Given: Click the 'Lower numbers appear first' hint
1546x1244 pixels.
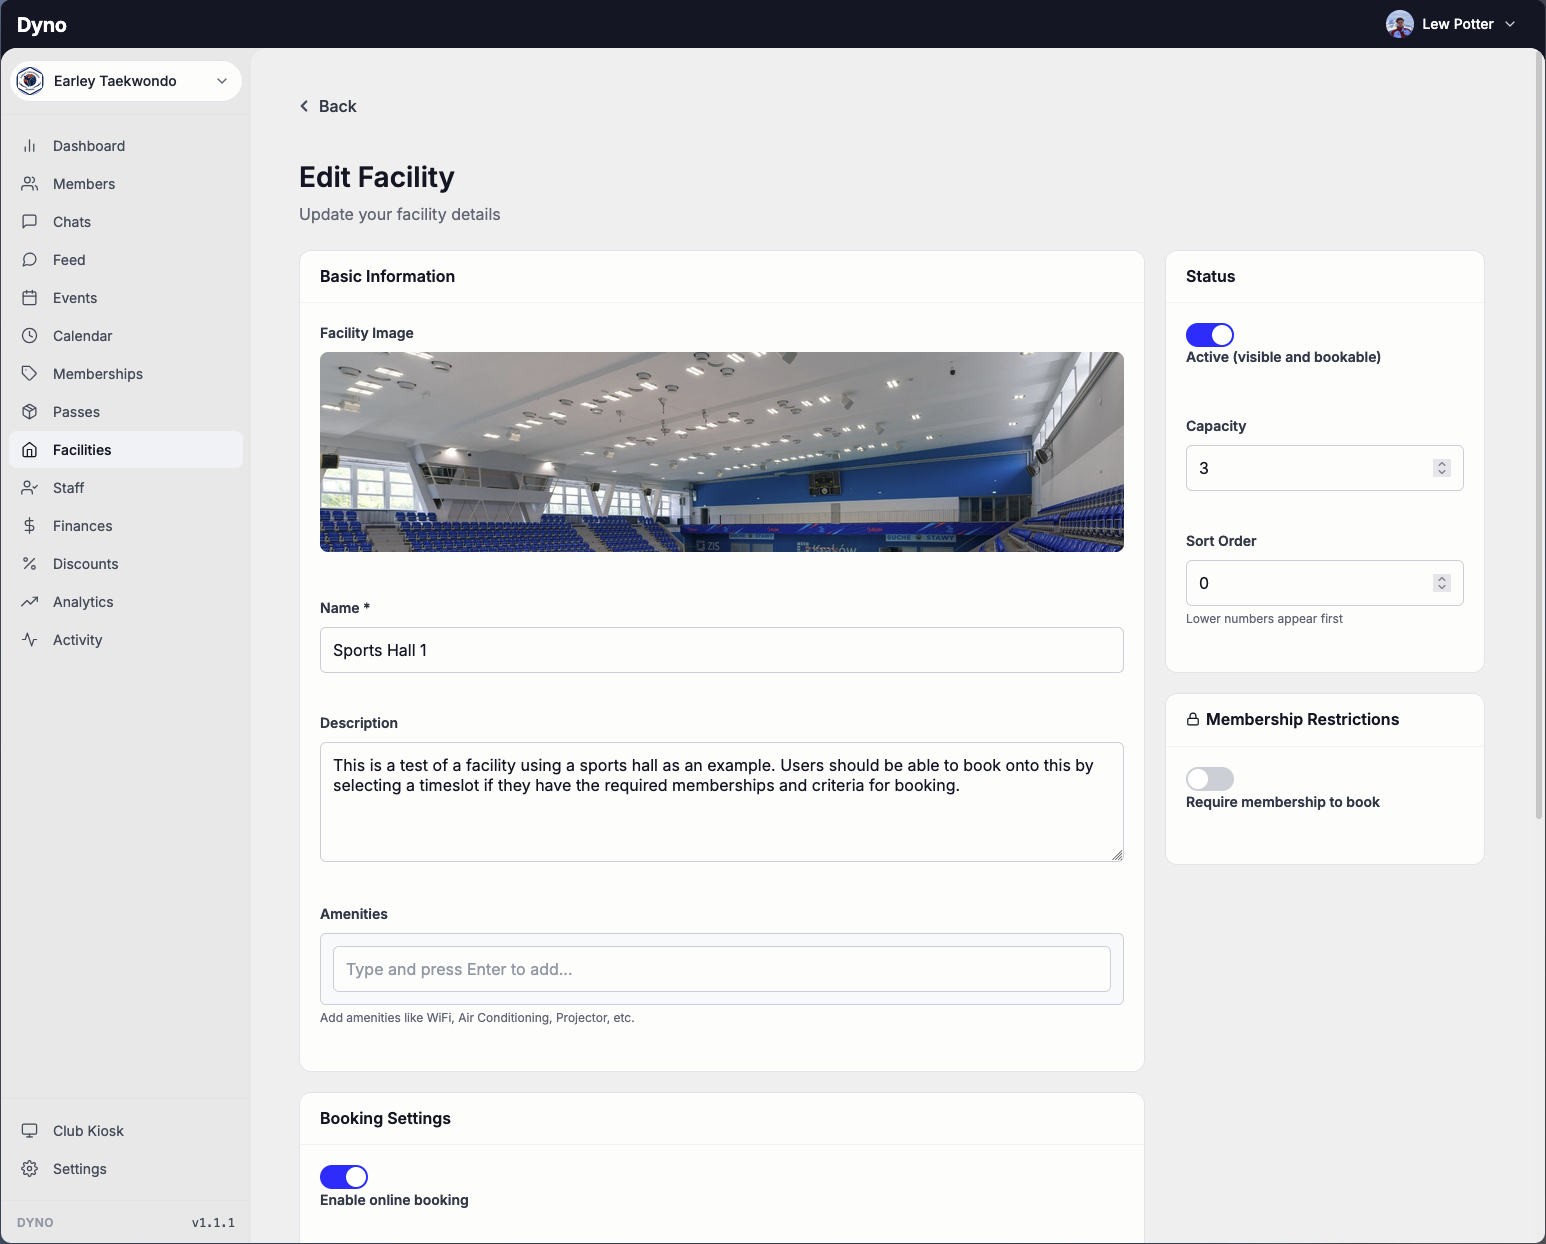Looking at the screenshot, I should [x=1264, y=619].
